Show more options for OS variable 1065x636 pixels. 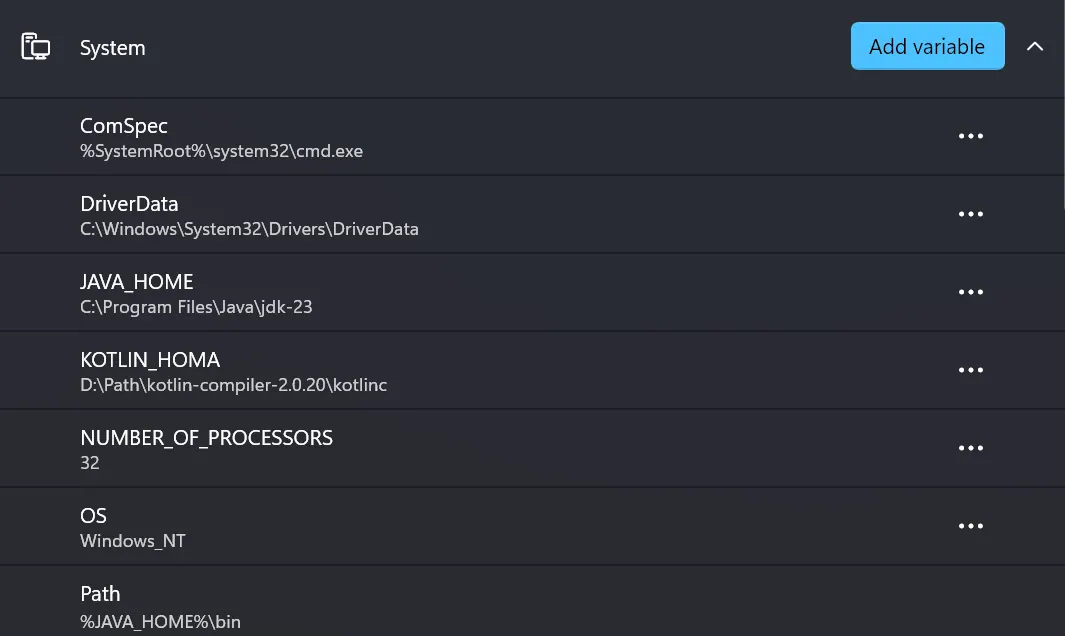(970, 526)
